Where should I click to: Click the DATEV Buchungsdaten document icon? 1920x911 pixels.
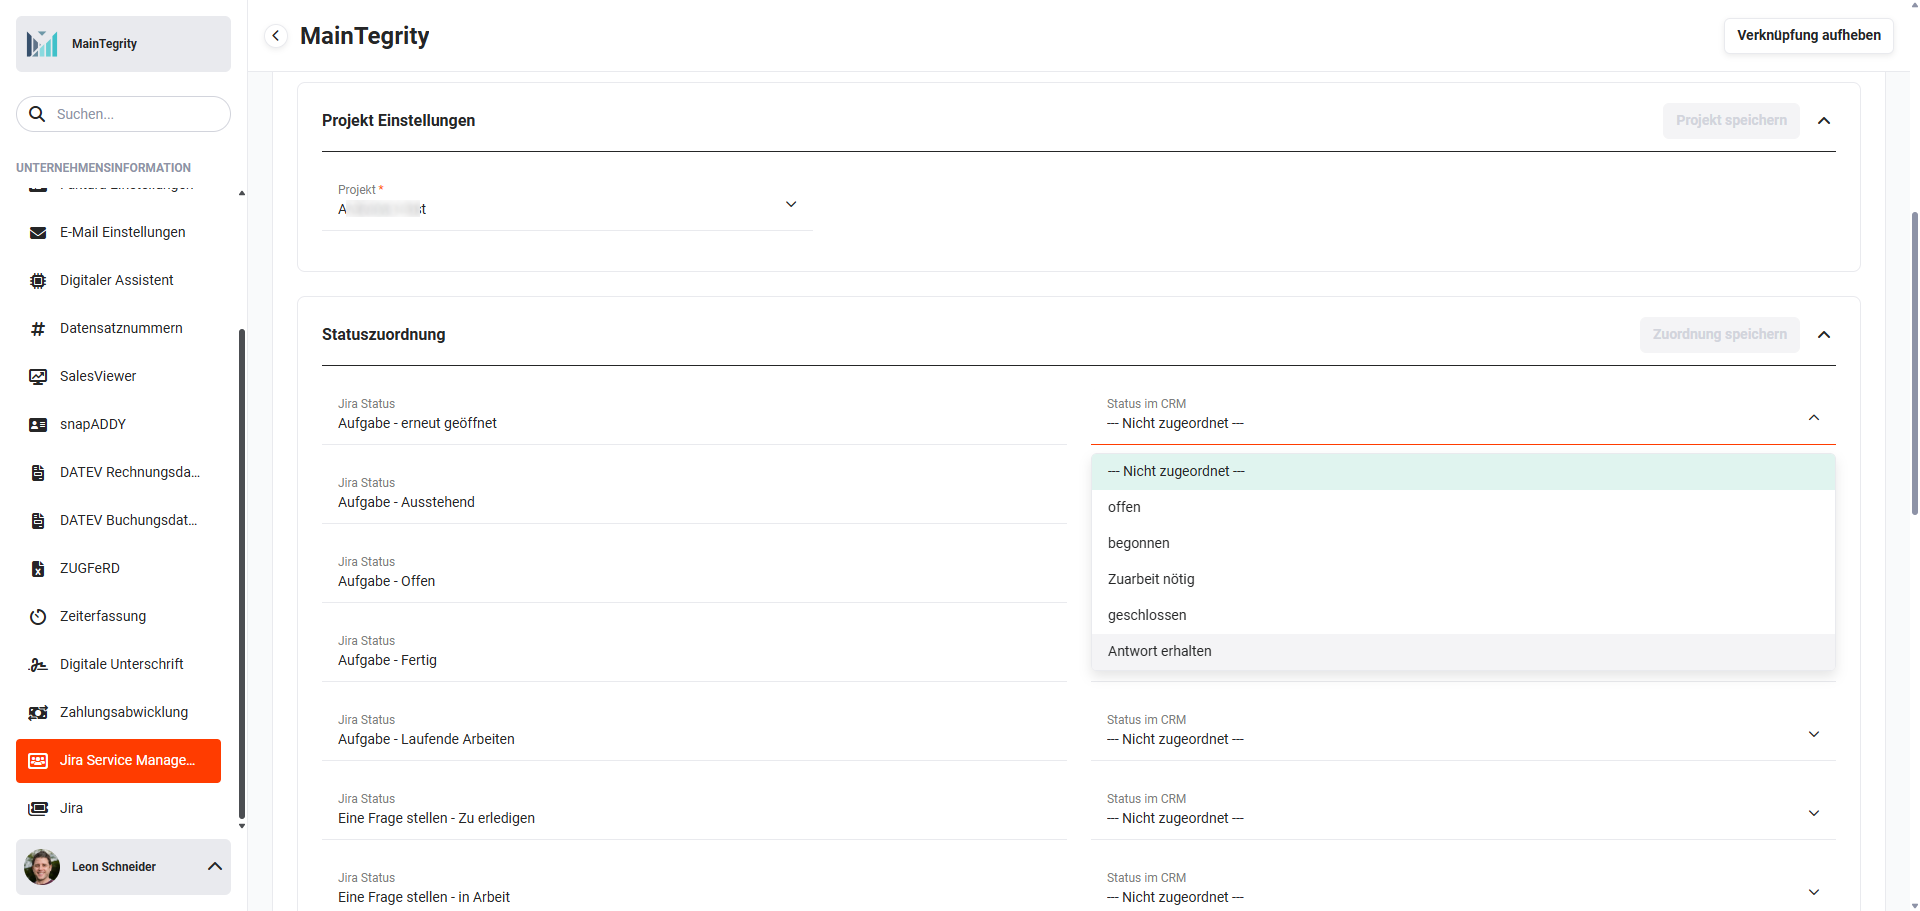pyautogui.click(x=38, y=520)
